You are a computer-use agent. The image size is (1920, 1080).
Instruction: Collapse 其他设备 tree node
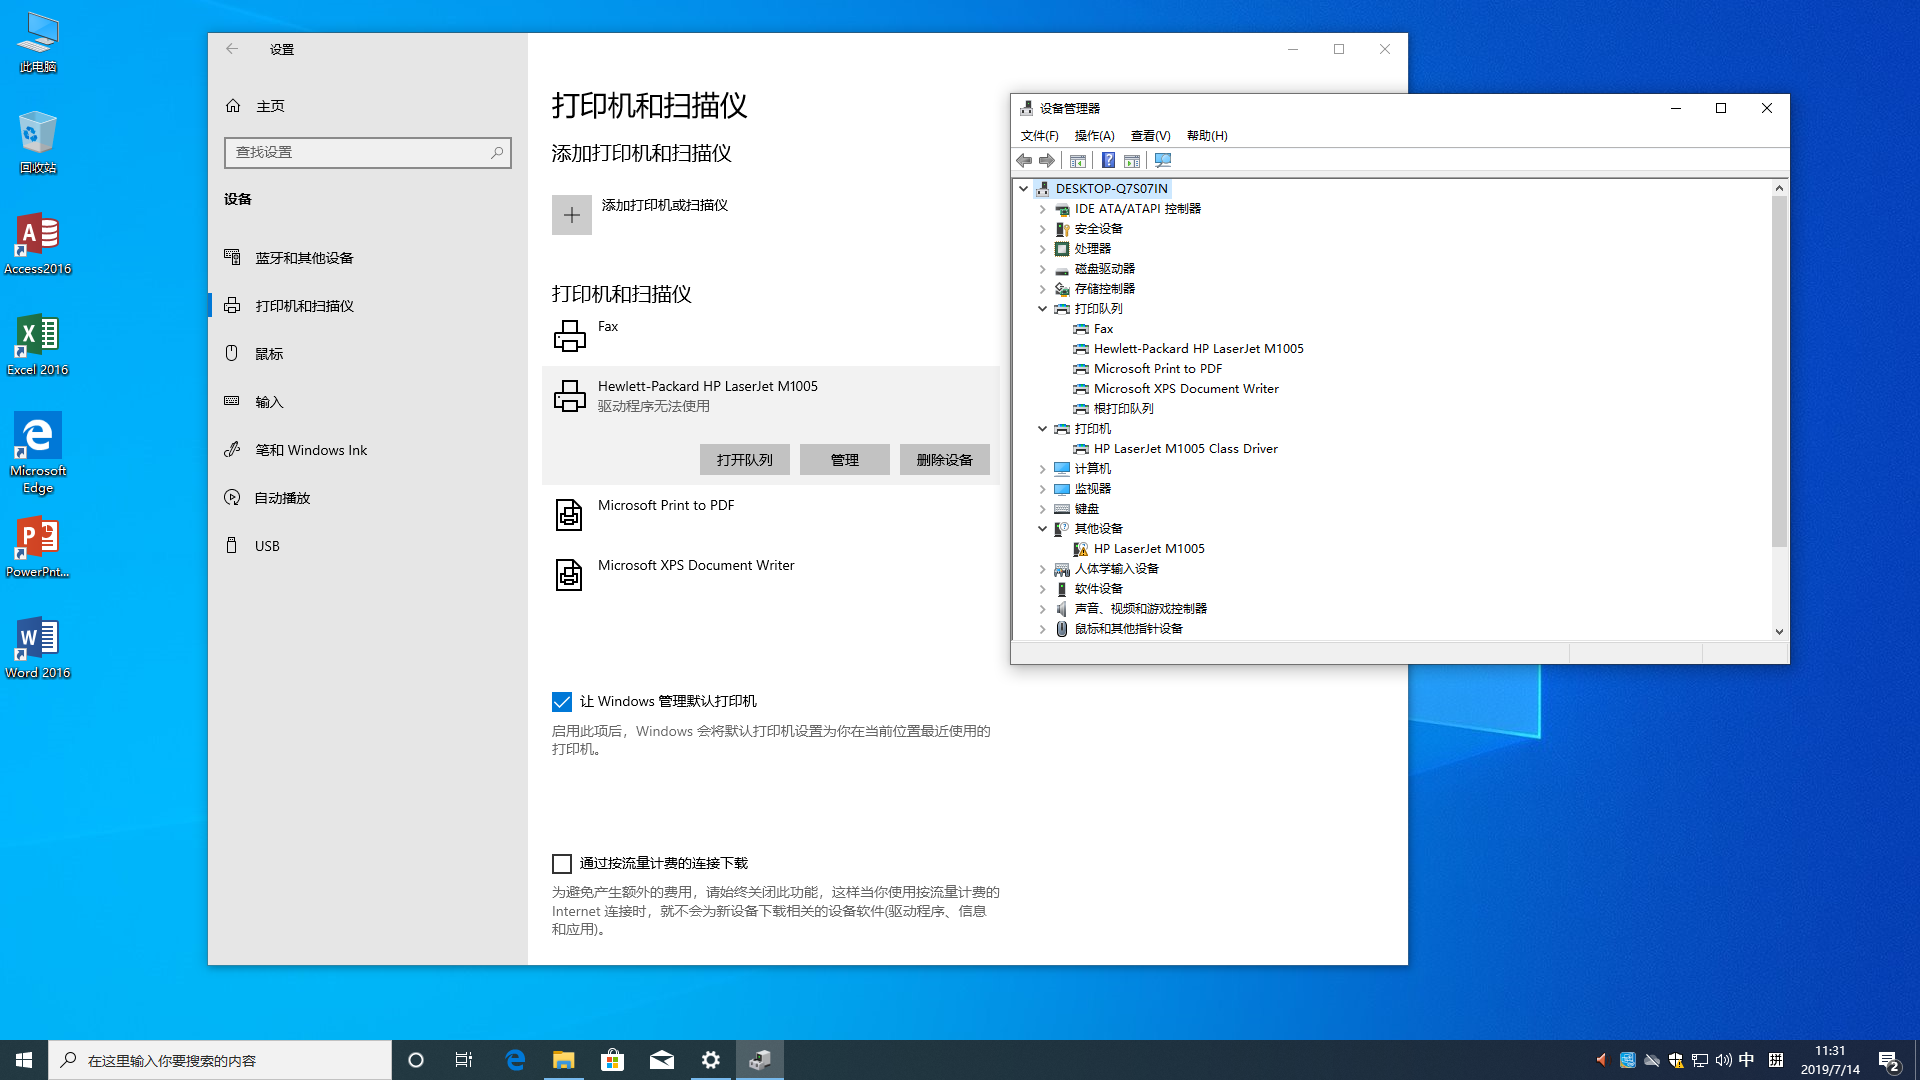(x=1042, y=529)
